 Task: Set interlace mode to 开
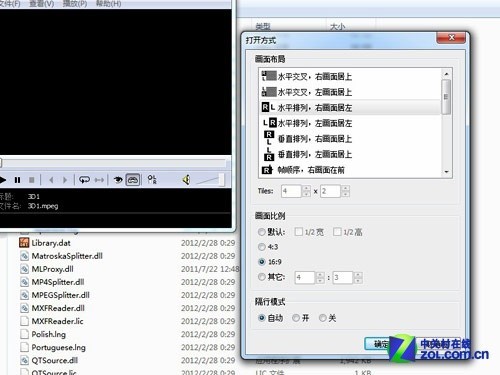tap(296, 318)
